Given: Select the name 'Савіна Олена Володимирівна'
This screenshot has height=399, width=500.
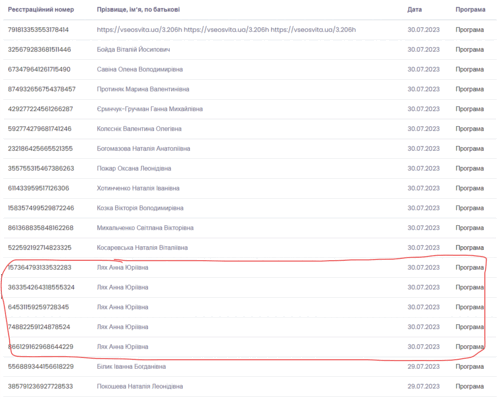Looking at the screenshot, I should tap(140, 69).
